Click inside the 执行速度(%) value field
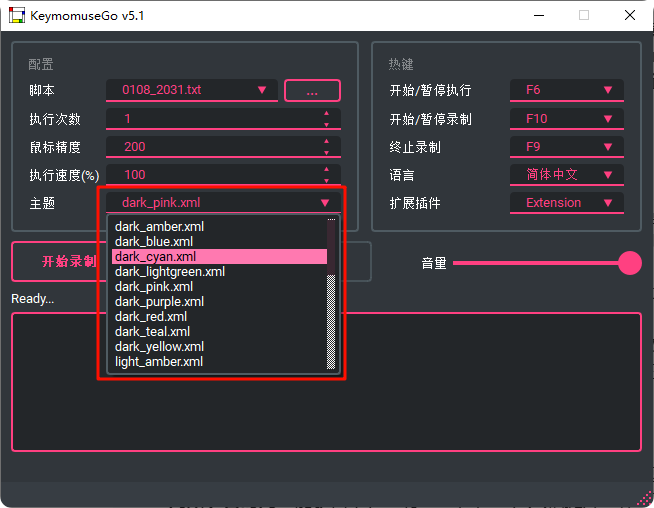Image resolution: width=654 pixels, height=508 pixels. pos(210,175)
